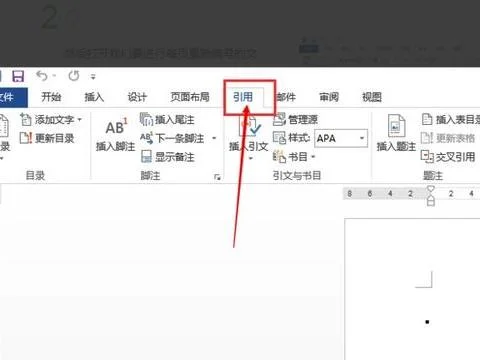Switch to the 开始 tab
The height and width of the screenshot is (360, 480).
(51, 97)
